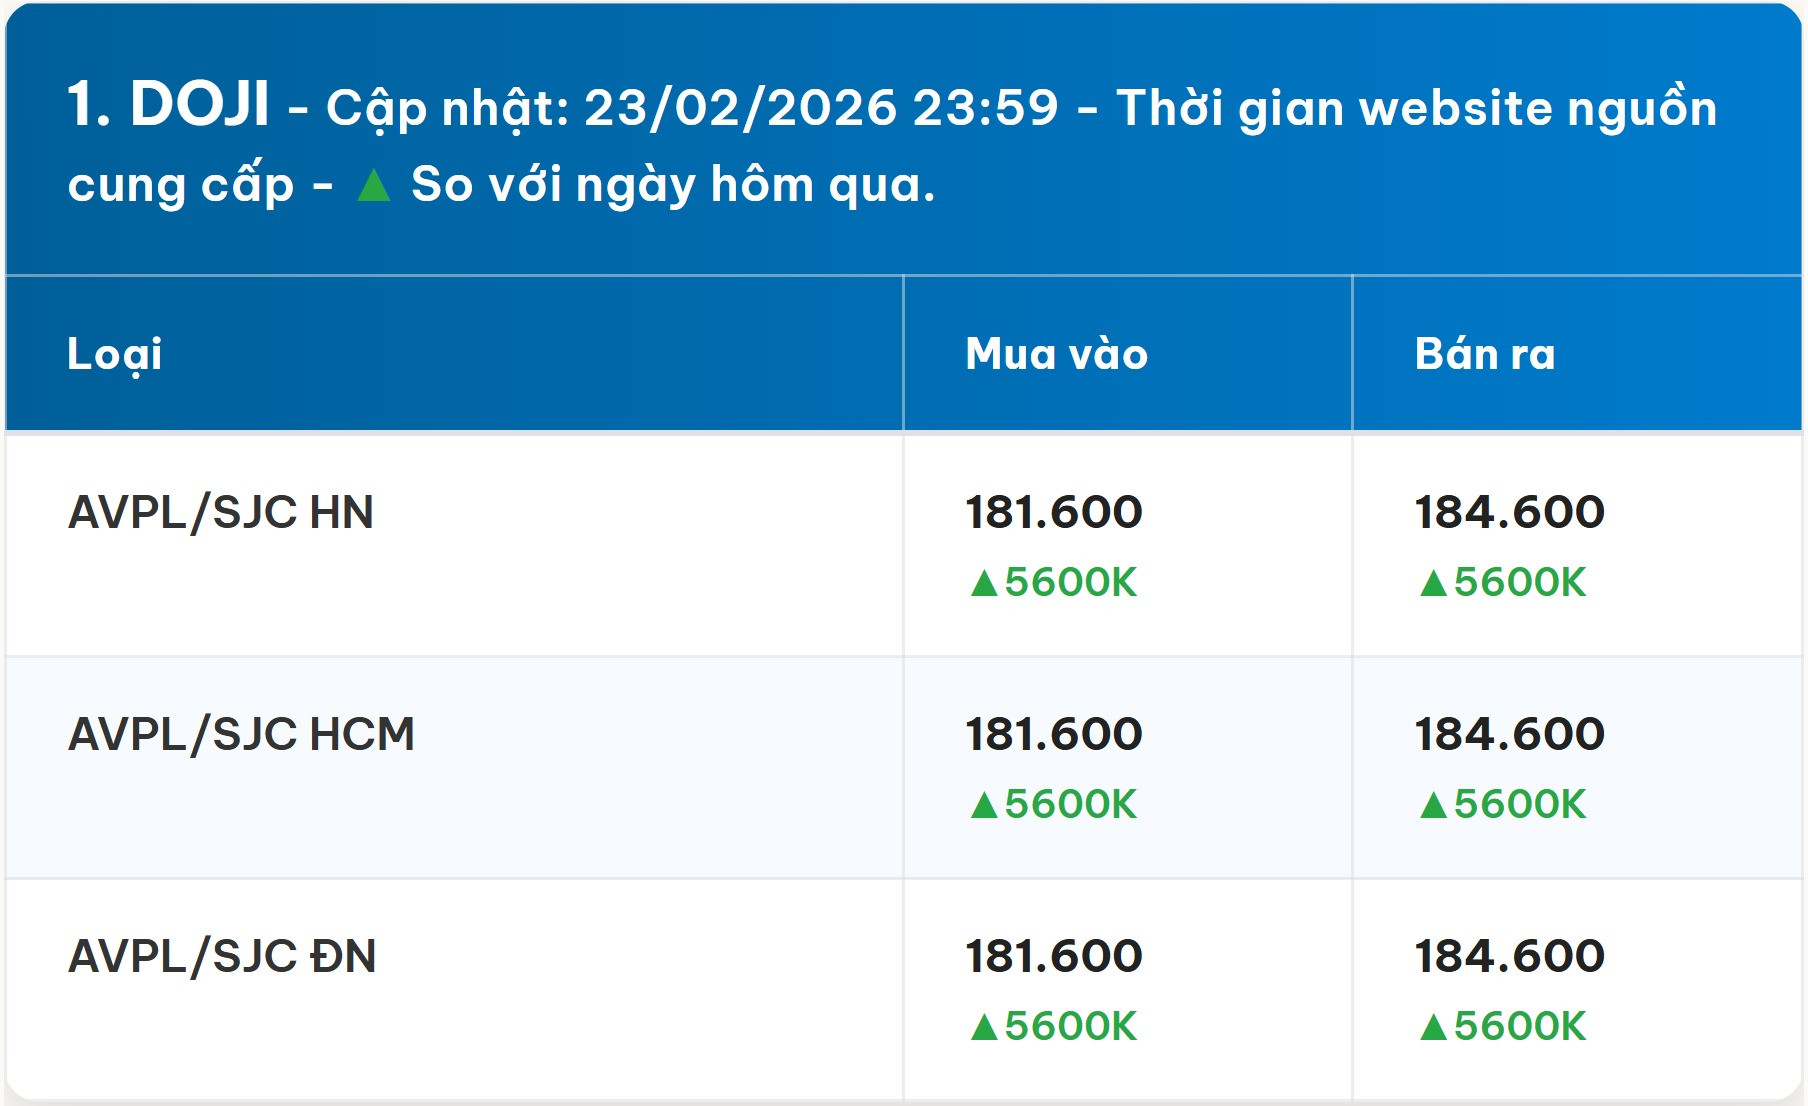Screen dimensions: 1808x1106
Task: Click the 184.600 sell price for AVPL/SJC HCM
Action: (1509, 734)
